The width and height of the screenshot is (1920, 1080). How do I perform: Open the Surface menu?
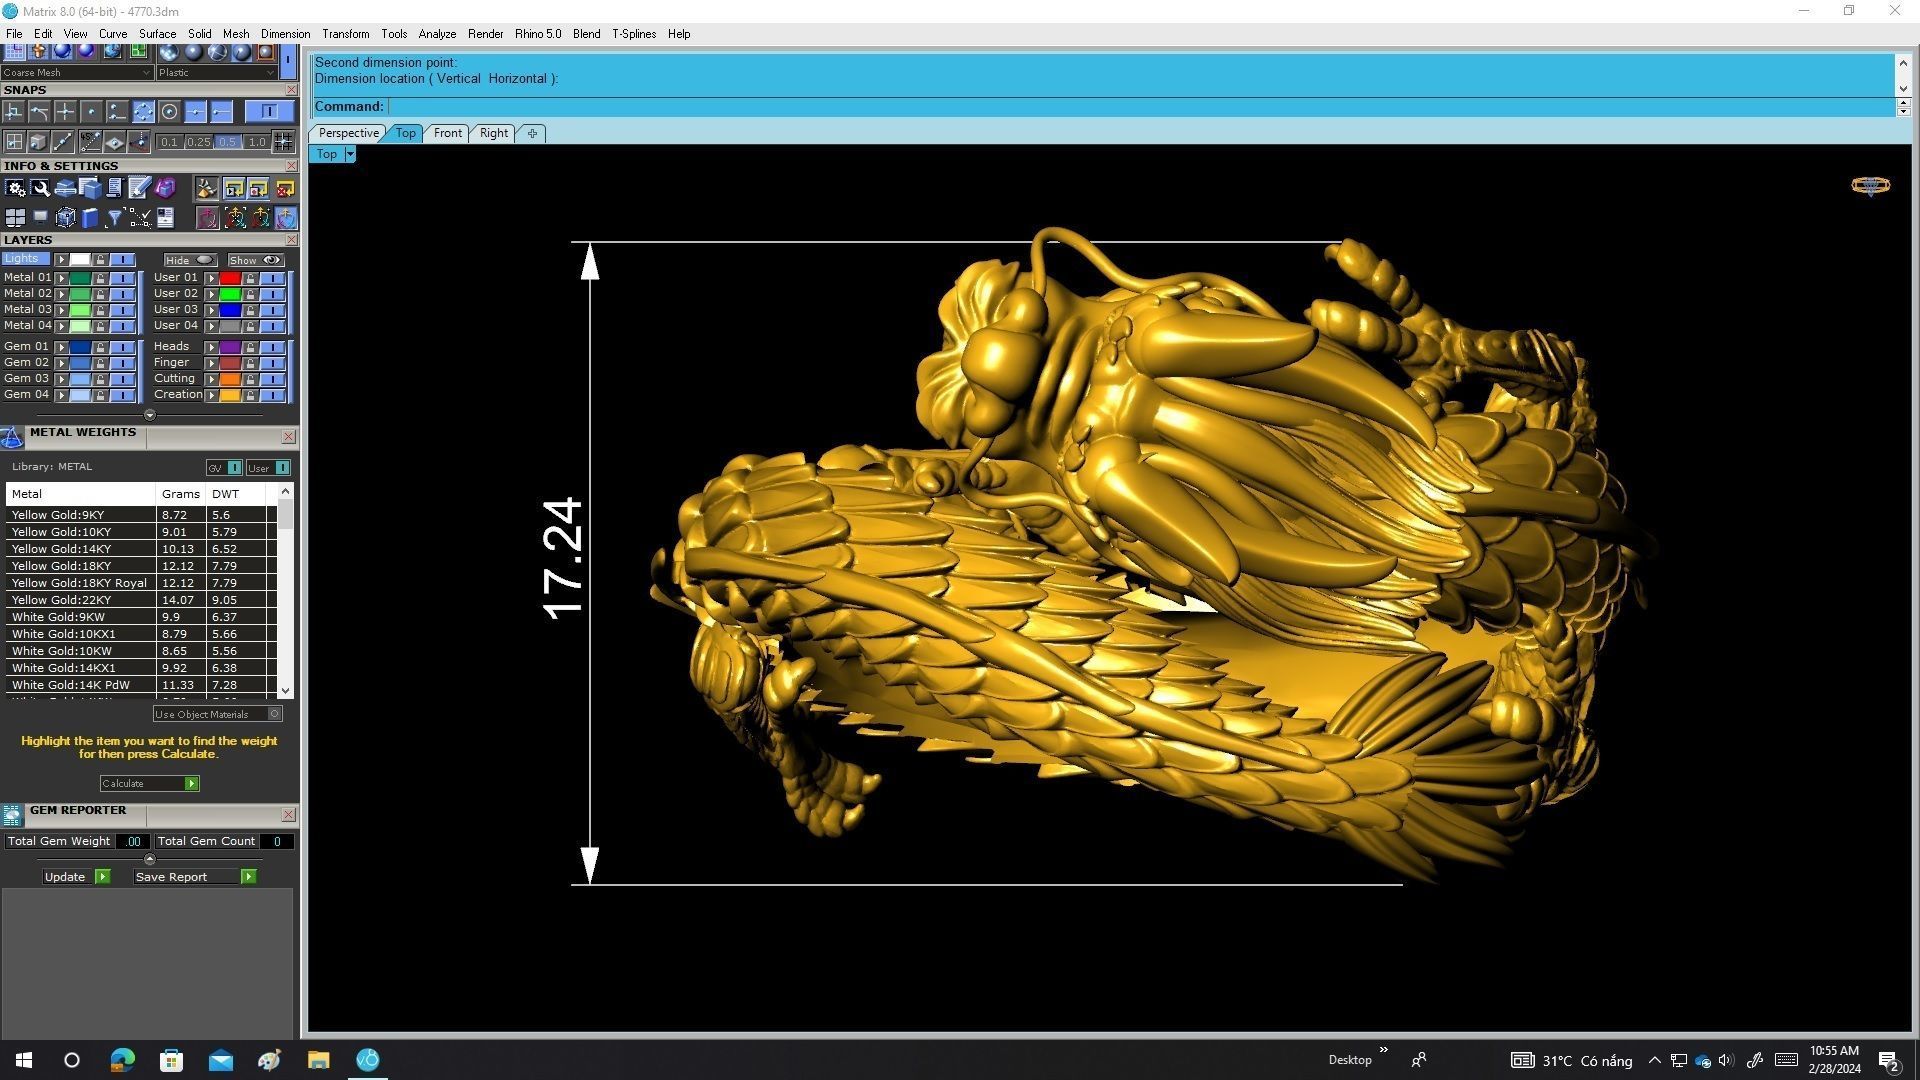coord(157,34)
